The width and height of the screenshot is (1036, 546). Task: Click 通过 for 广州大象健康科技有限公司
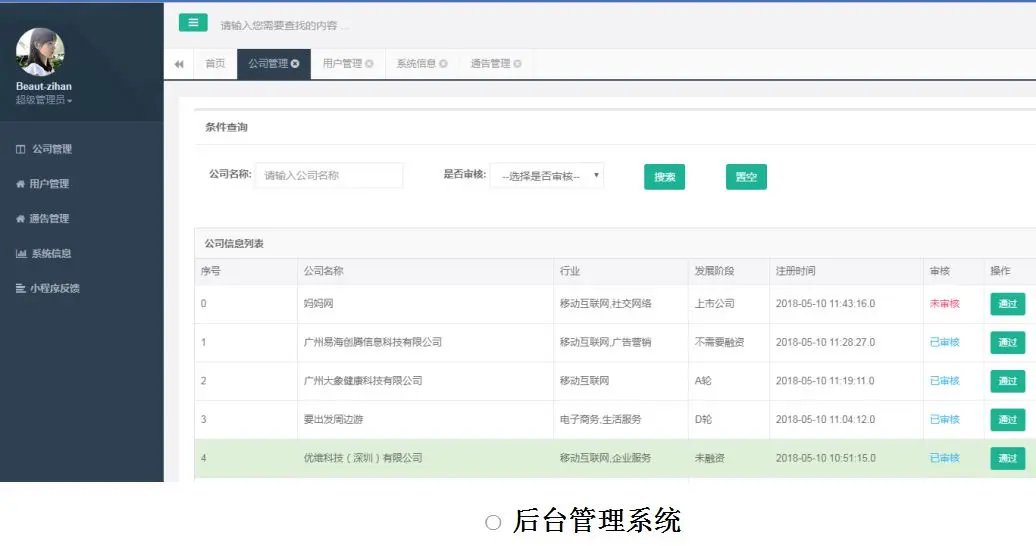[x=1007, y=381]
